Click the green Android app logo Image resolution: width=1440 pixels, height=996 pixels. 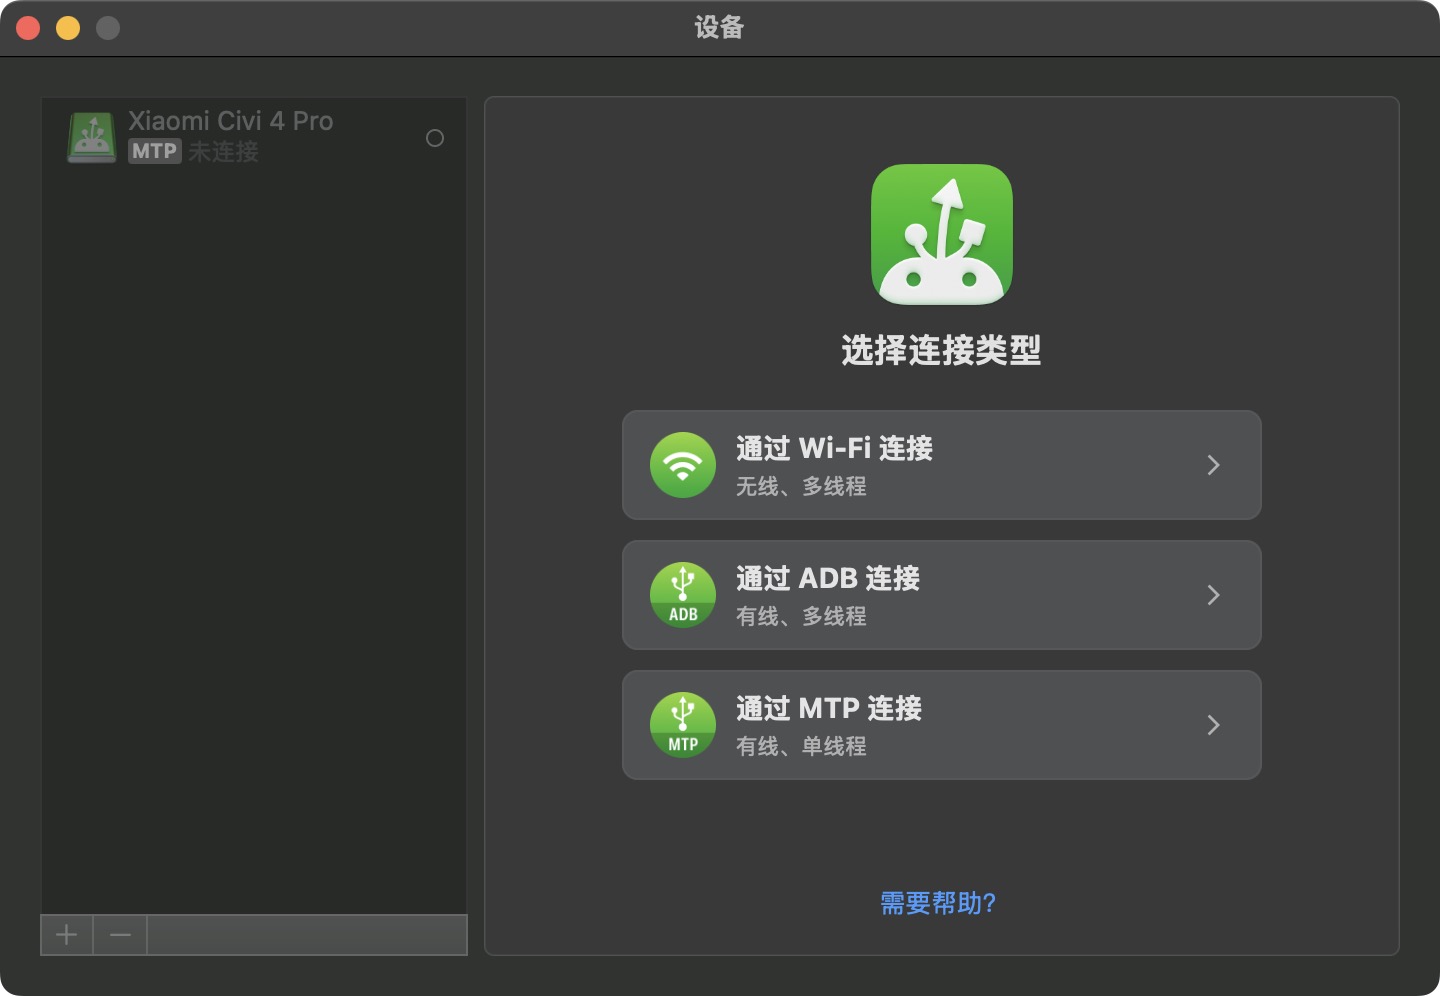(941, 233)
